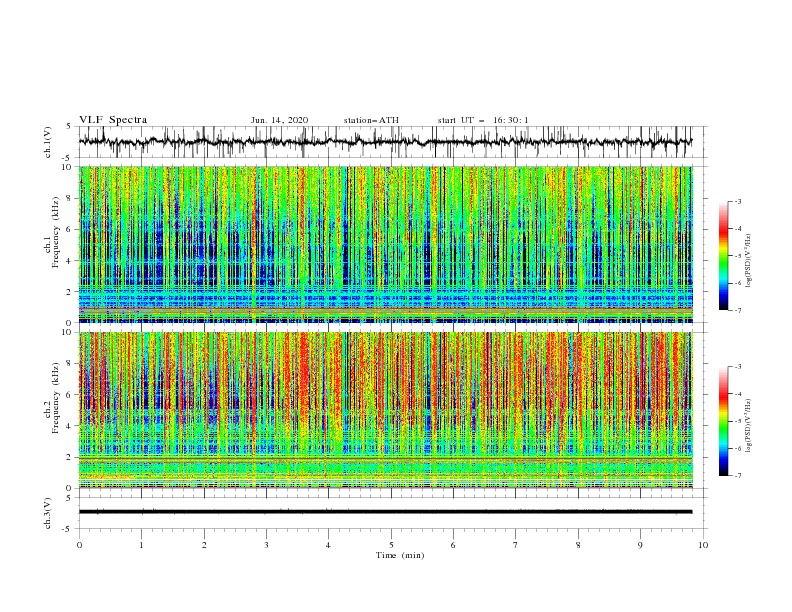Click the ch.1 spectrogram color scale bar
Image resolution: width=792 pixels, height=612 pixels.
(x=723, y=255)
